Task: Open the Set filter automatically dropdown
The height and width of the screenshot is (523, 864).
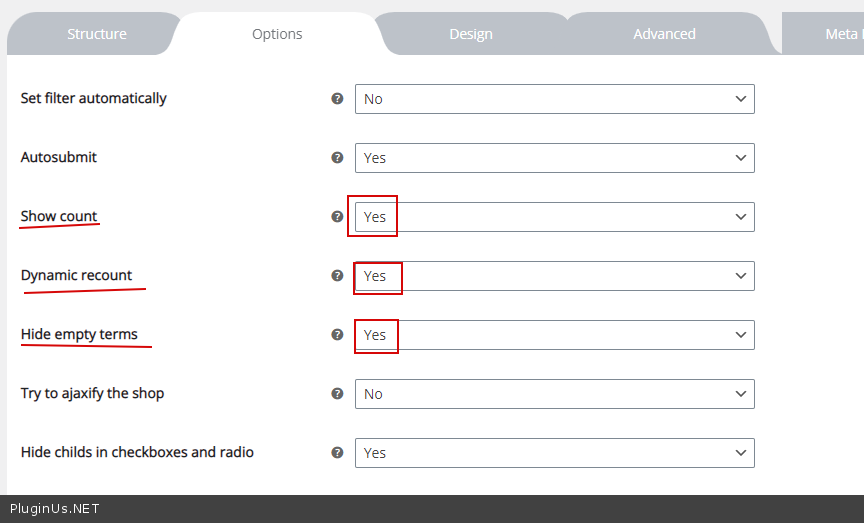Action: click(554, 99)
